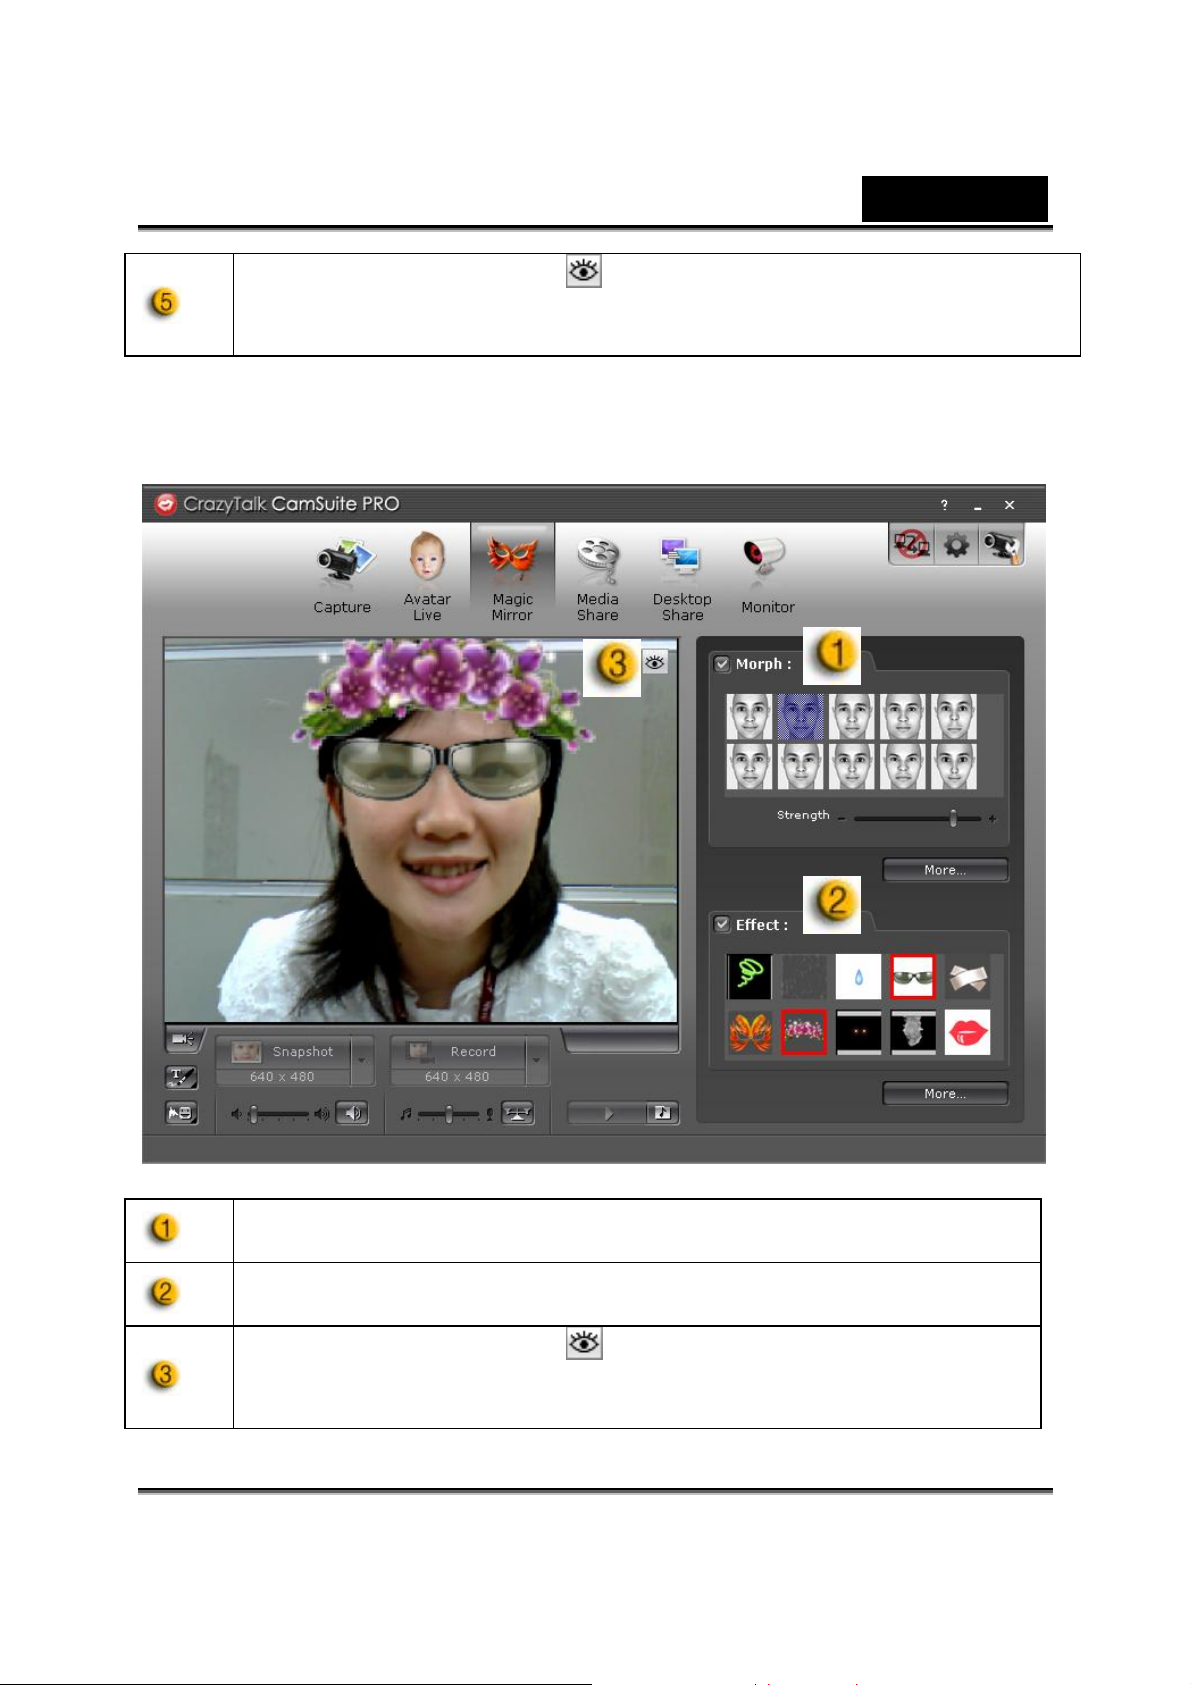The image size is (1191, 1685).
Task: Select the sunglasses effect thumbnail
Action: [x=912, y=976]
